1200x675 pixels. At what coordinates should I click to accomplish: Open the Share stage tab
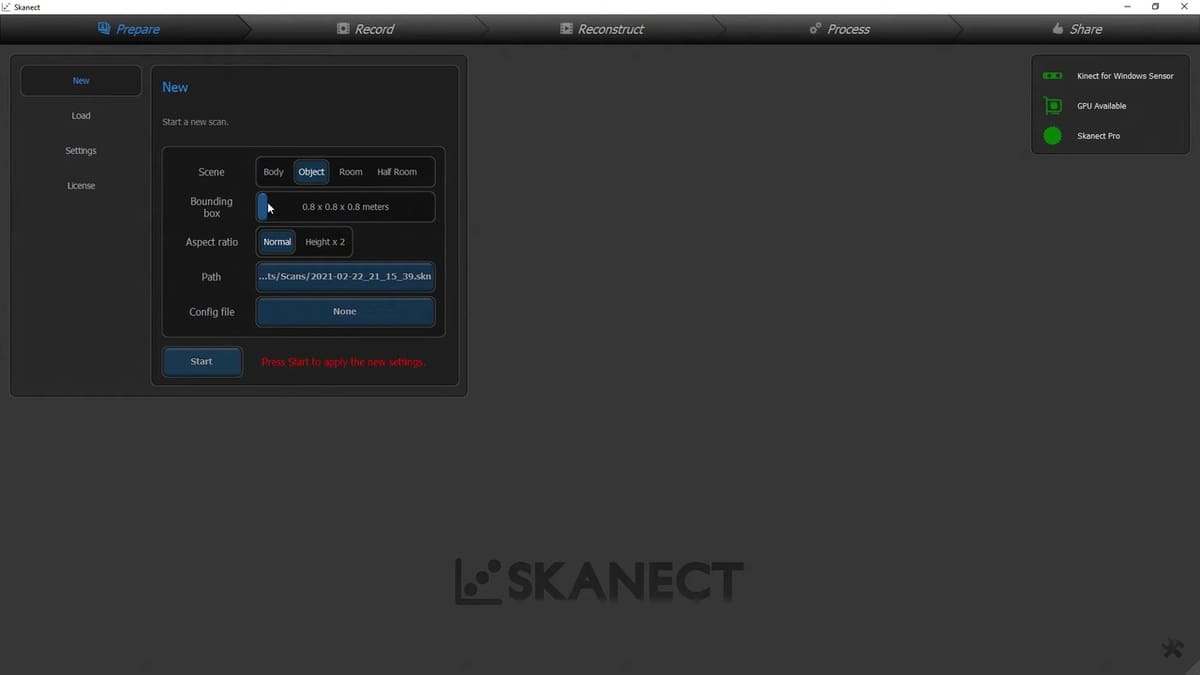tap(1077, 29)
